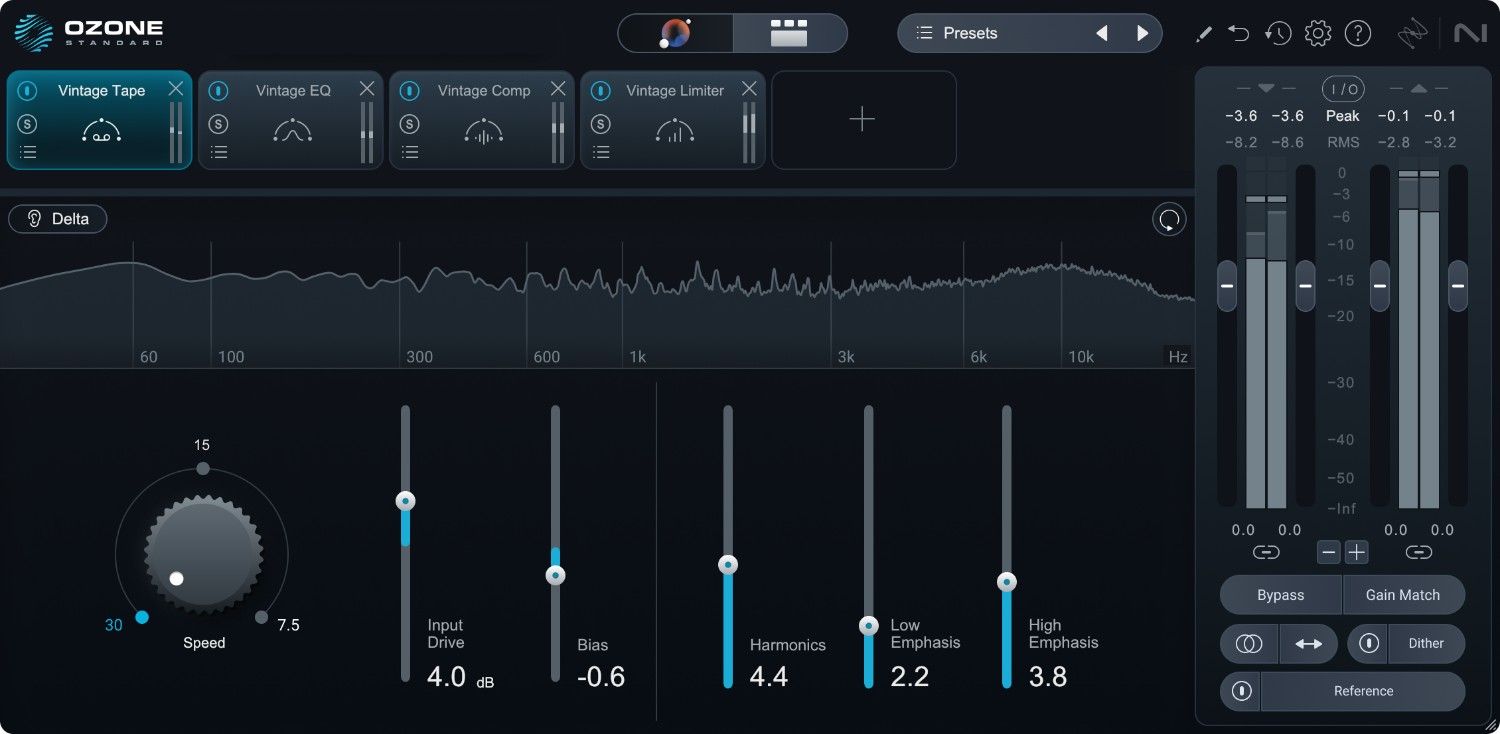Screen dimensions: 1500x734
Task: Solo the Vintage EQ module
Action: 218,124
